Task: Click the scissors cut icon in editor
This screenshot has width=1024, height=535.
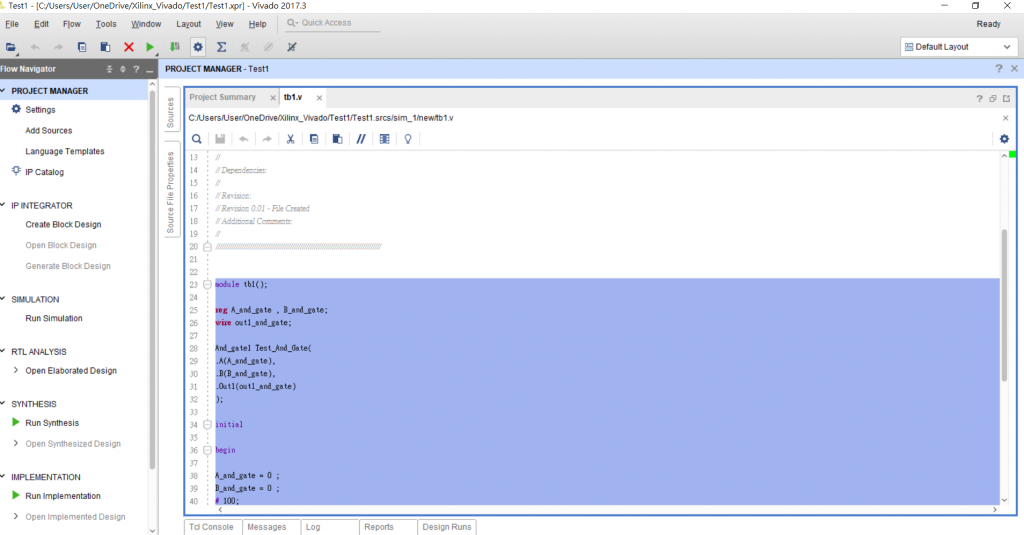Action: 291,138
